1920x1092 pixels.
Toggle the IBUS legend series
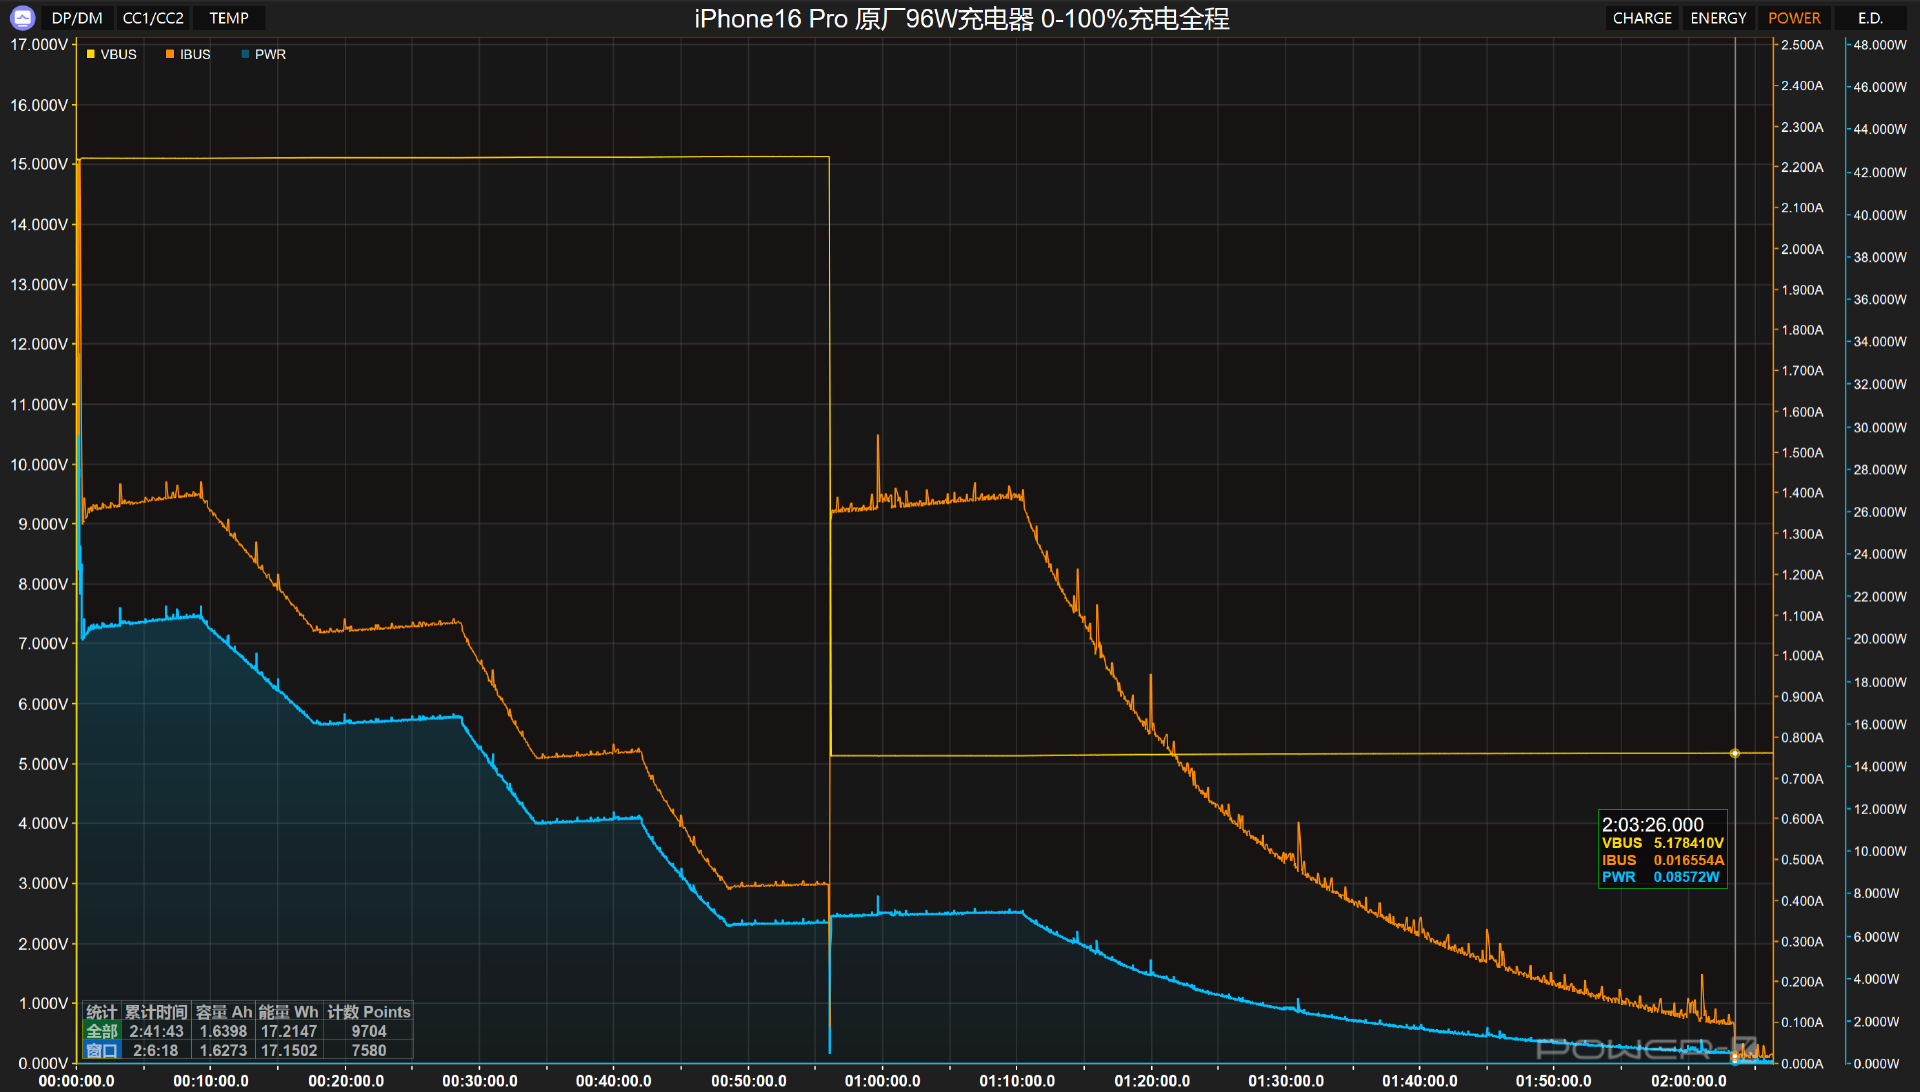coord(188,54)
